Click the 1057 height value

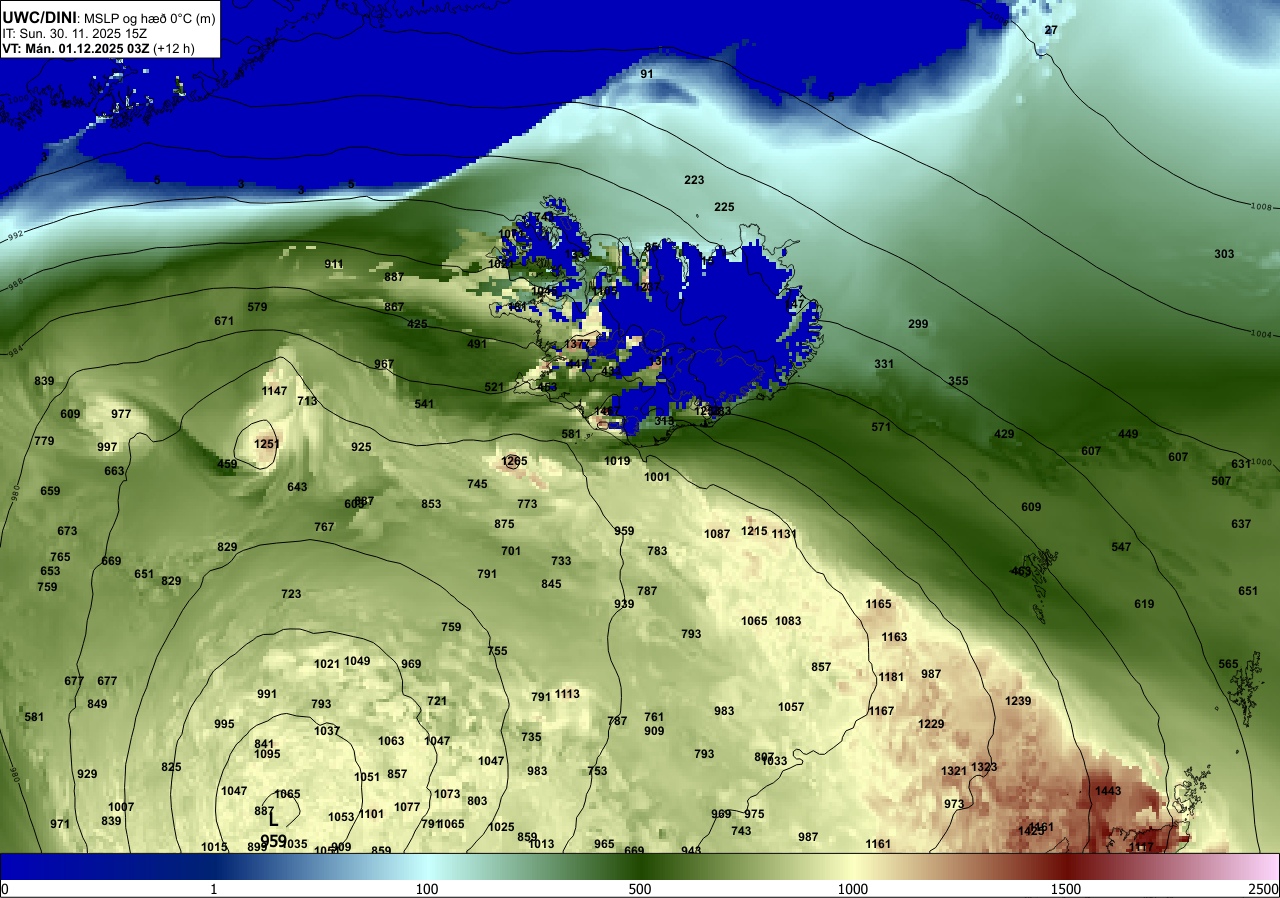pyautogui.click(x=791, y=707)
